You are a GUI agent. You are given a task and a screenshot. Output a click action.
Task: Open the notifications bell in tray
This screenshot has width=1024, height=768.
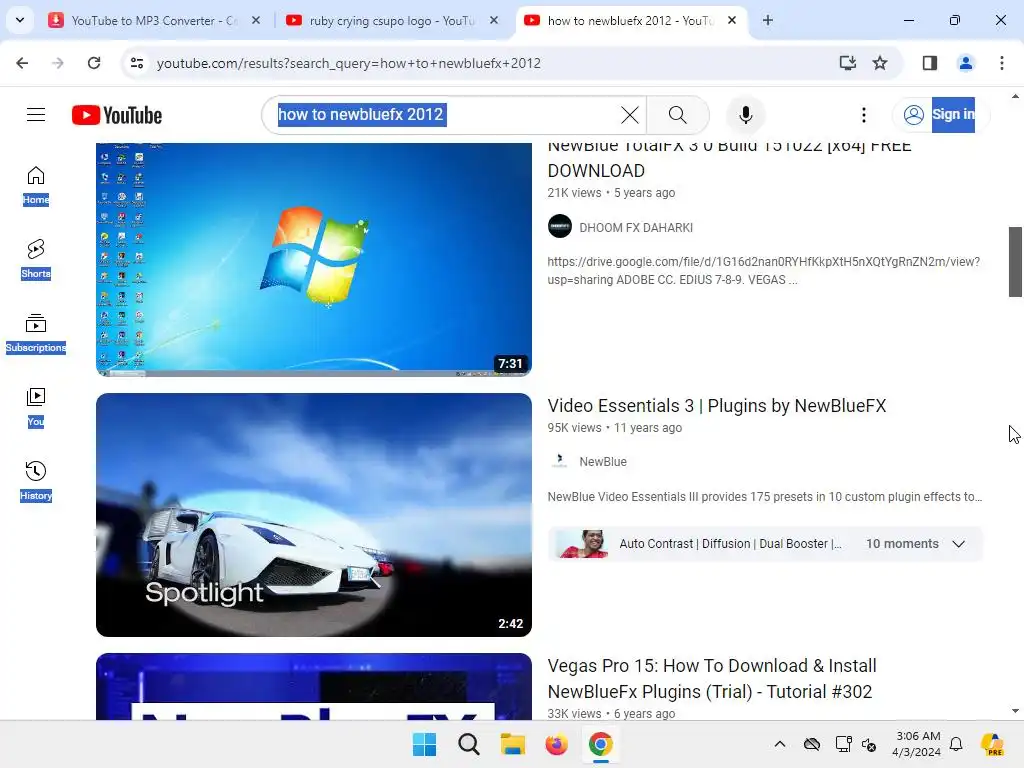pos(956,744)
